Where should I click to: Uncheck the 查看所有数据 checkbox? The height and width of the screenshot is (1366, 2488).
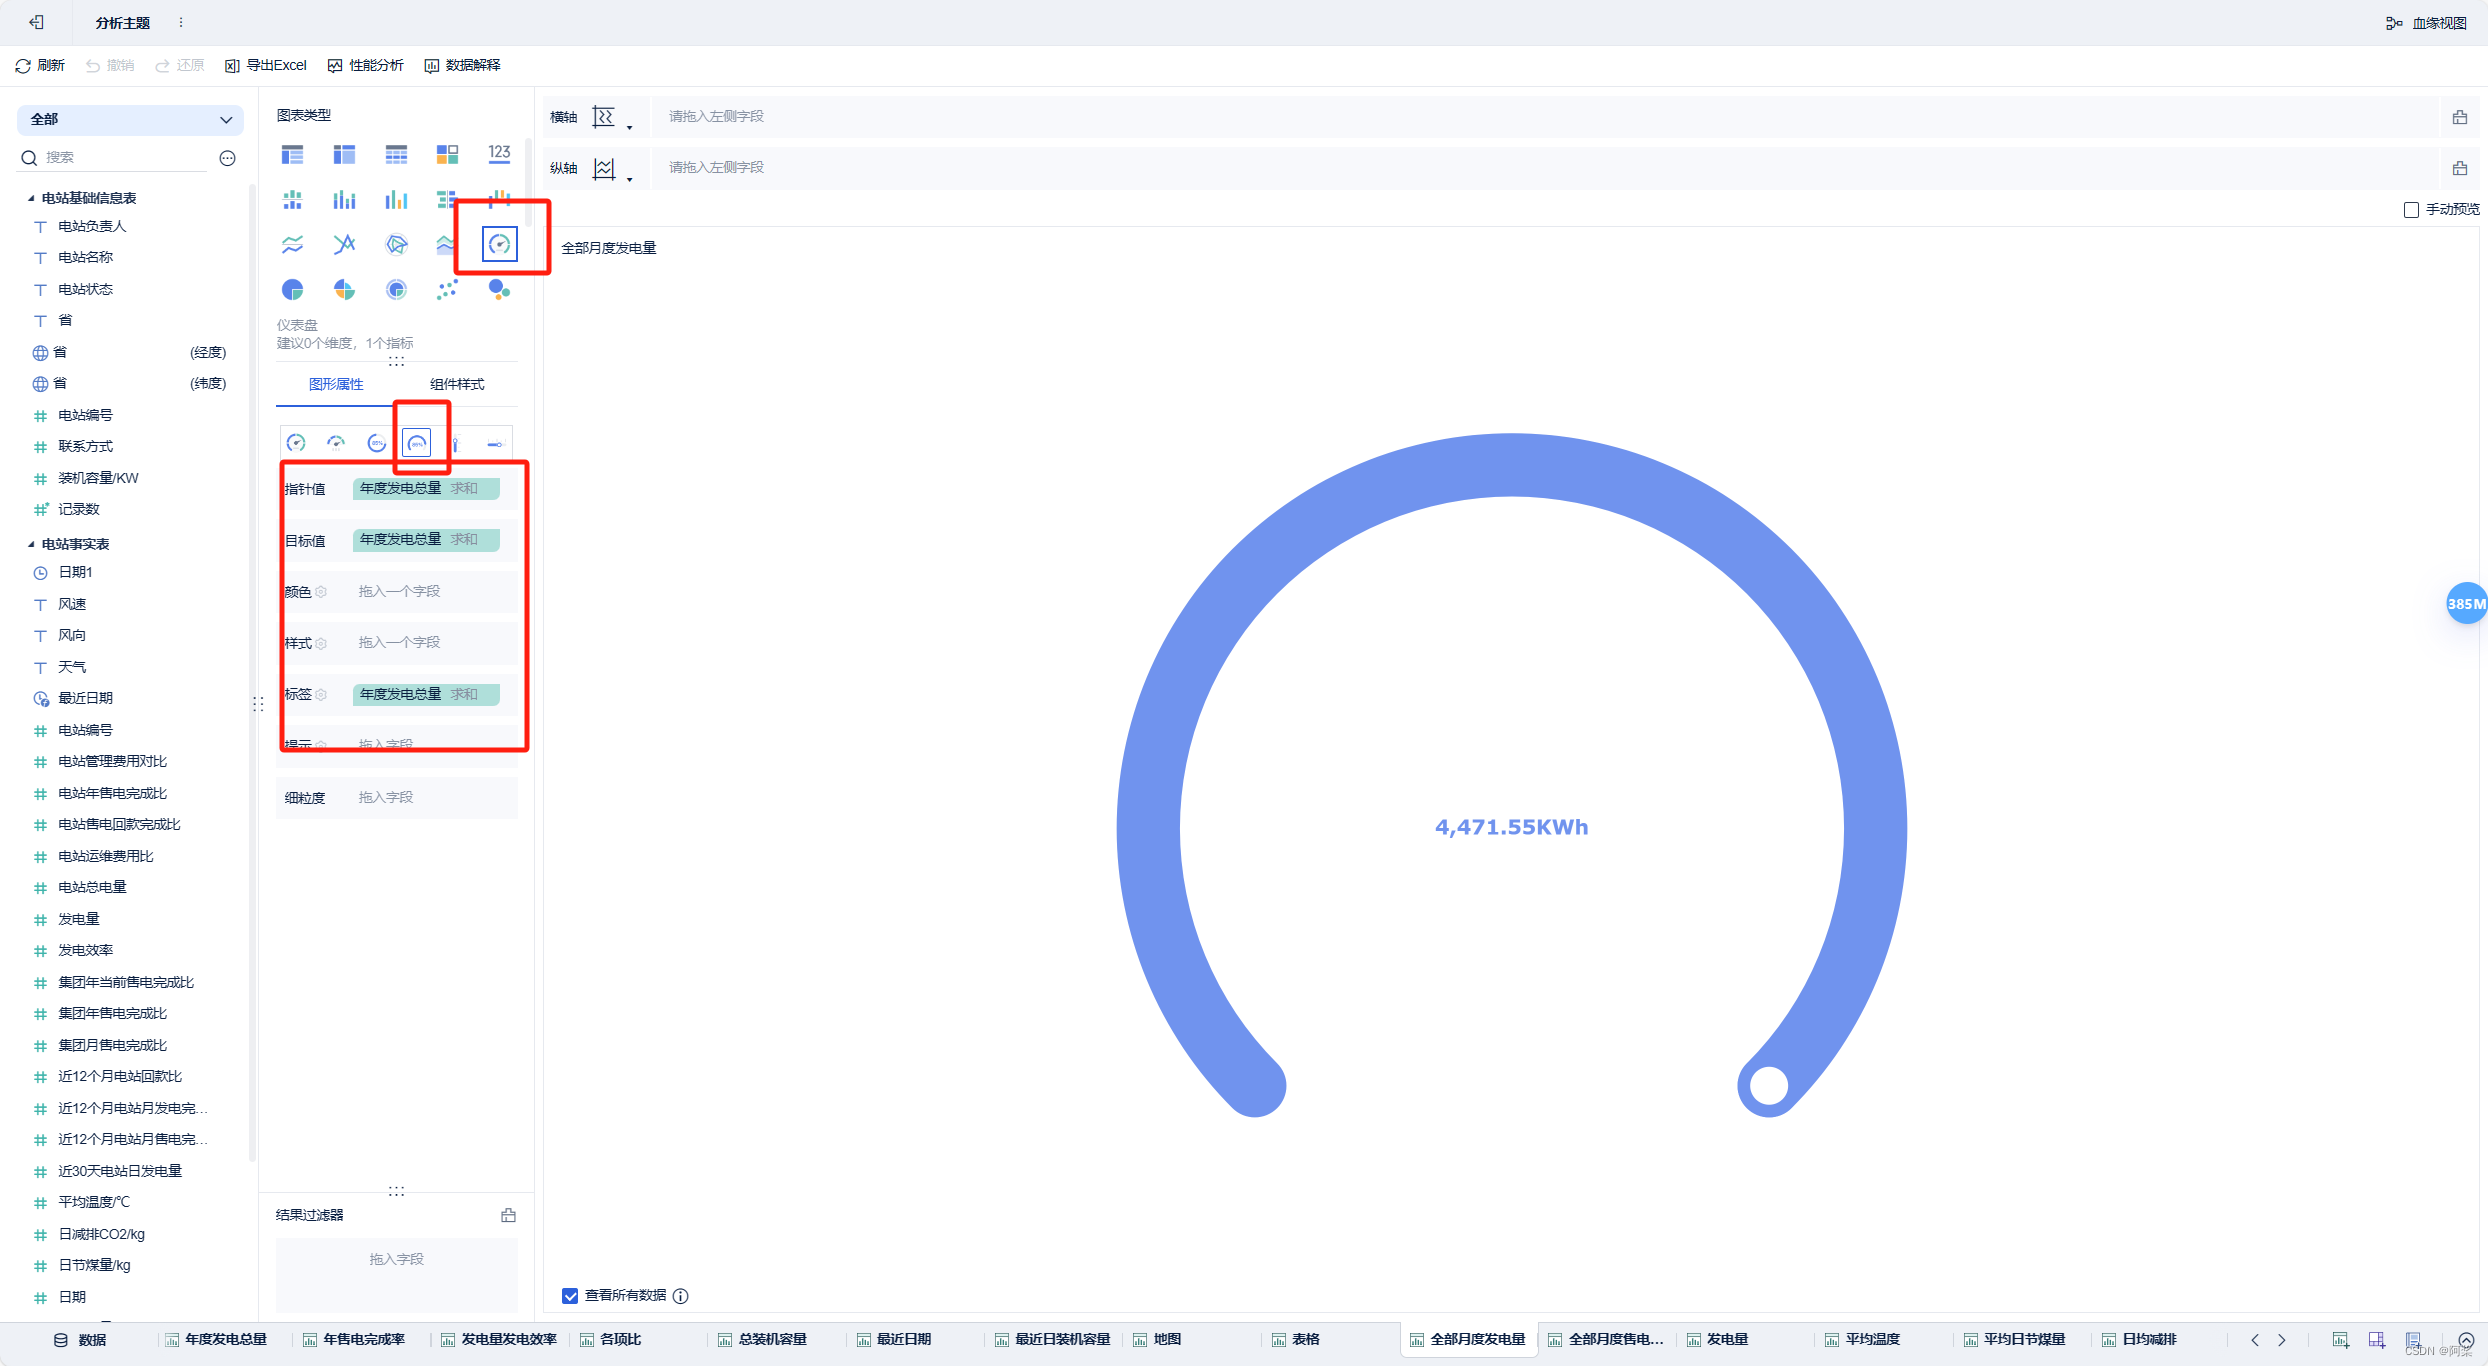(x=570, y=1296)
